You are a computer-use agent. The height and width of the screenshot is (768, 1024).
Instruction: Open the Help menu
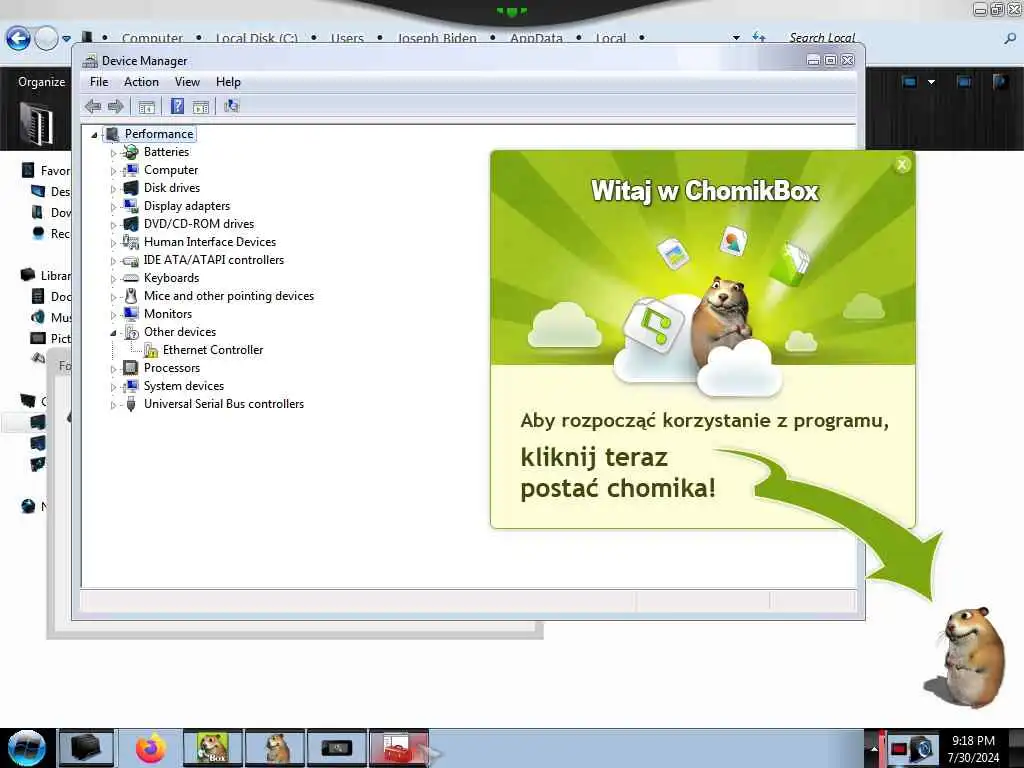(x=228, y=82)
